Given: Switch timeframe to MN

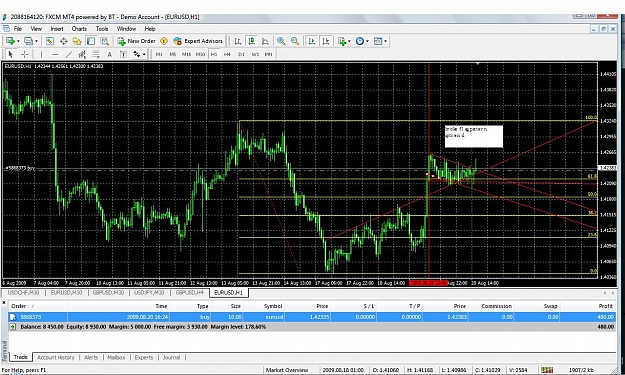Looking at the screenshot, I should pyautogui.click(x=269, y=54).
